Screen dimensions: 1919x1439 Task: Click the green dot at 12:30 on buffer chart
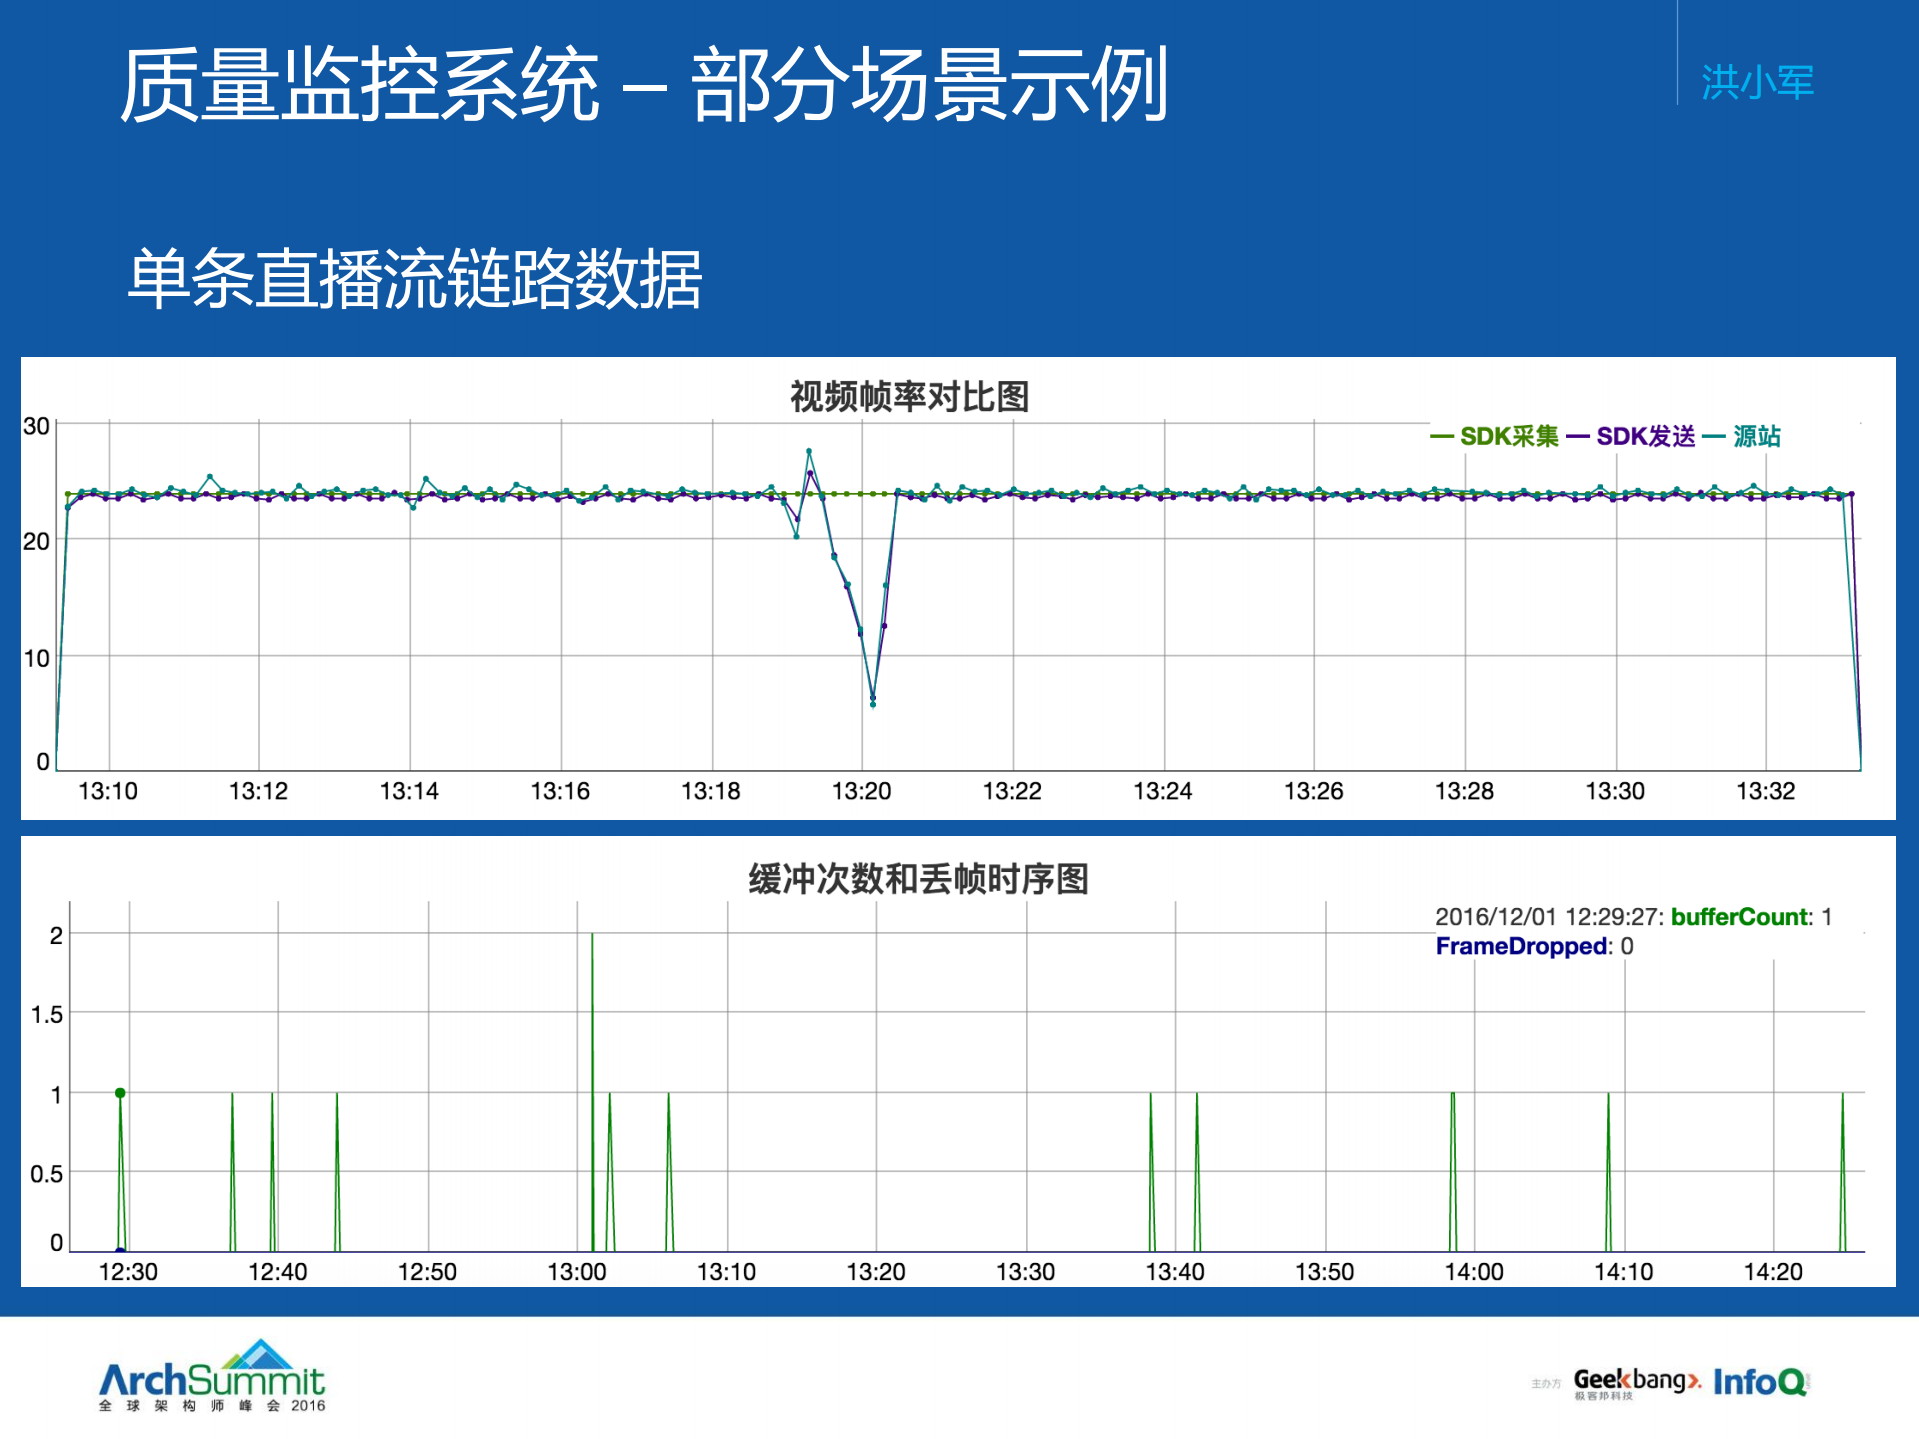click(x=119, y=1093)
